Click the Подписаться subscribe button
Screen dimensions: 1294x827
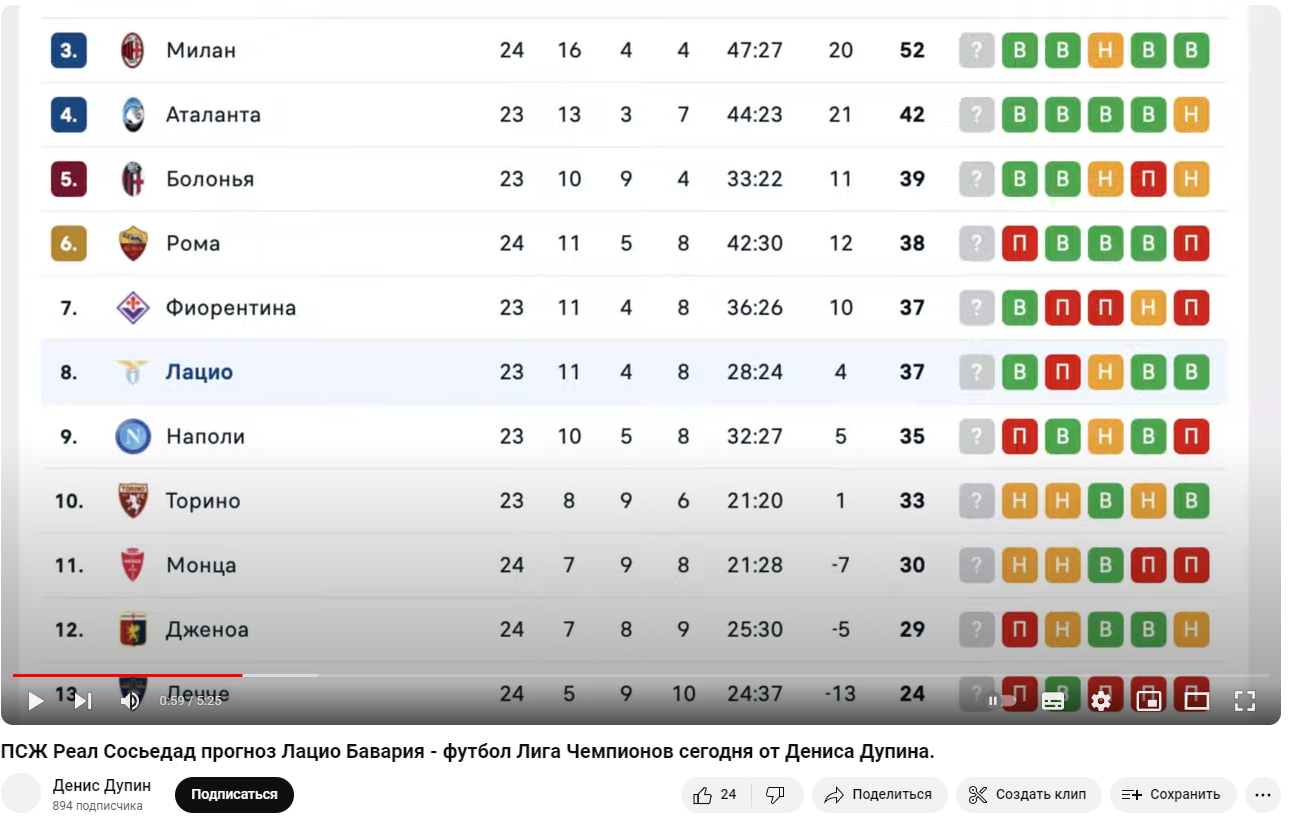pos(234,795)
